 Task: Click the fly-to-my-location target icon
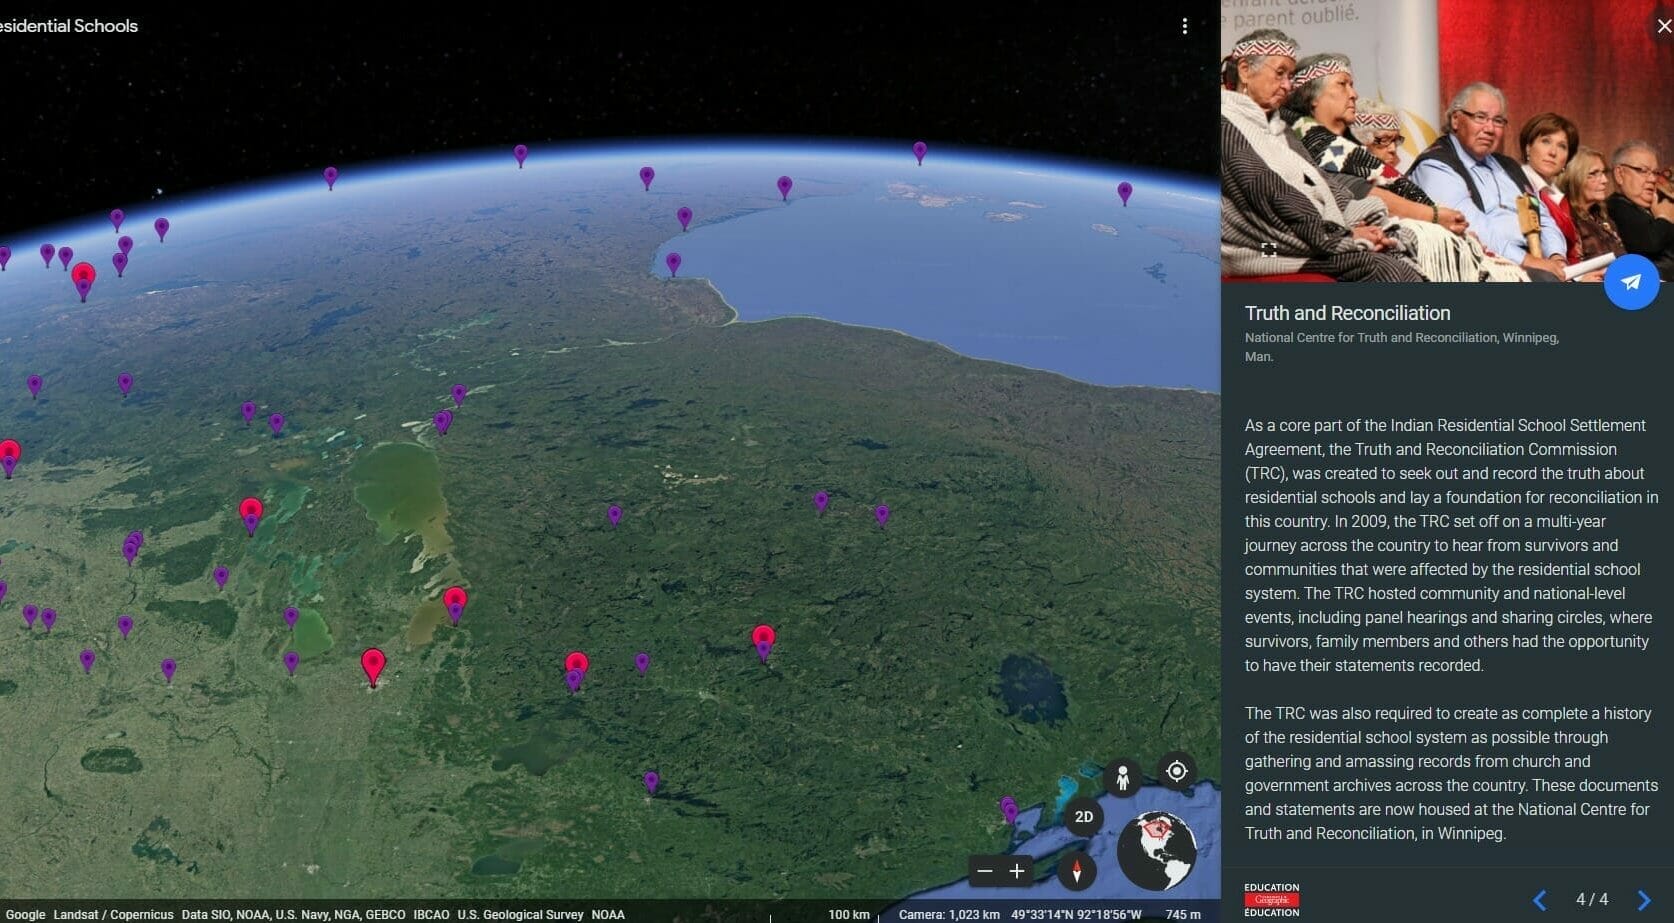(1177, 771)
